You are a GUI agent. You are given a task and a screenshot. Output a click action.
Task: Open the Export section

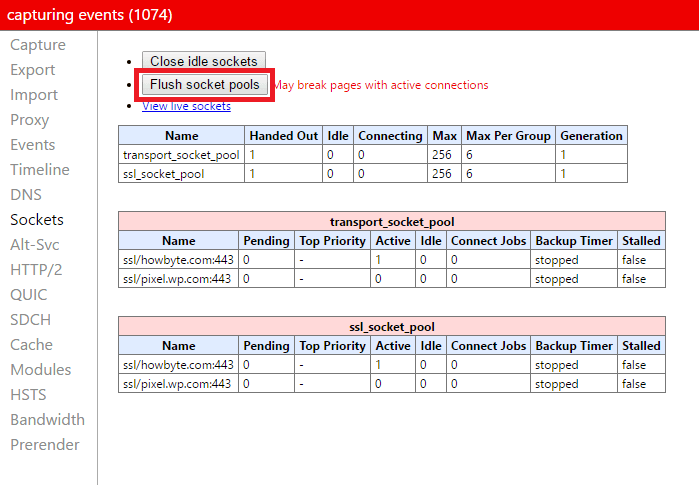tap(33, 70)
